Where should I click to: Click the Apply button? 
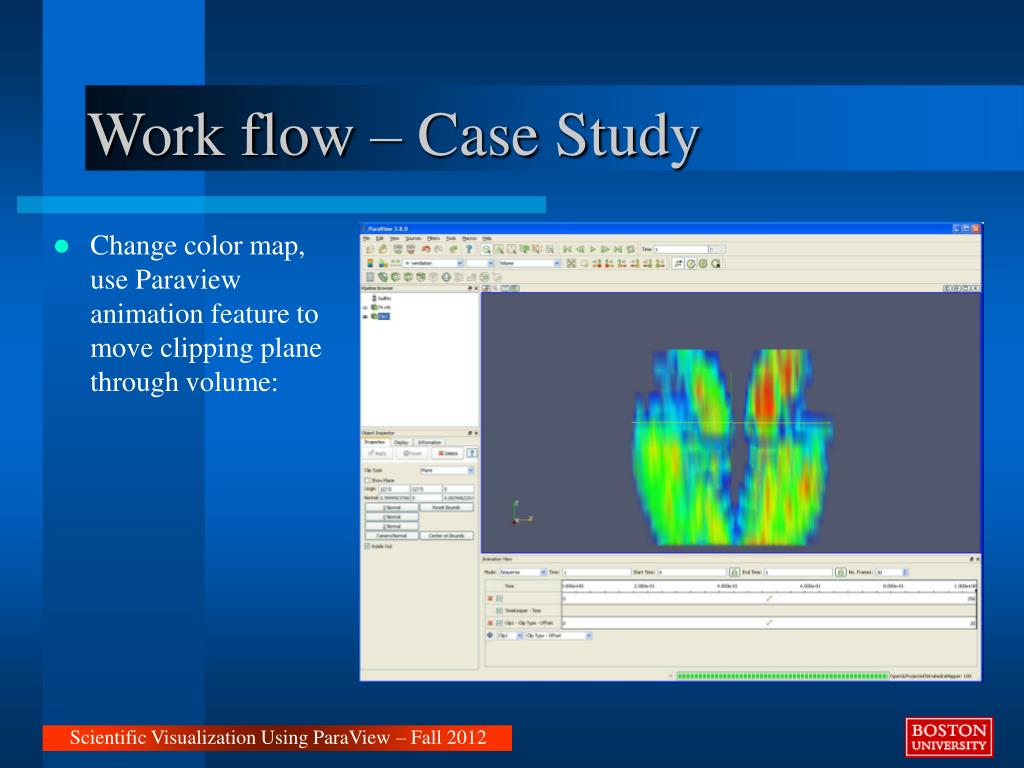(x=377, y=453)
